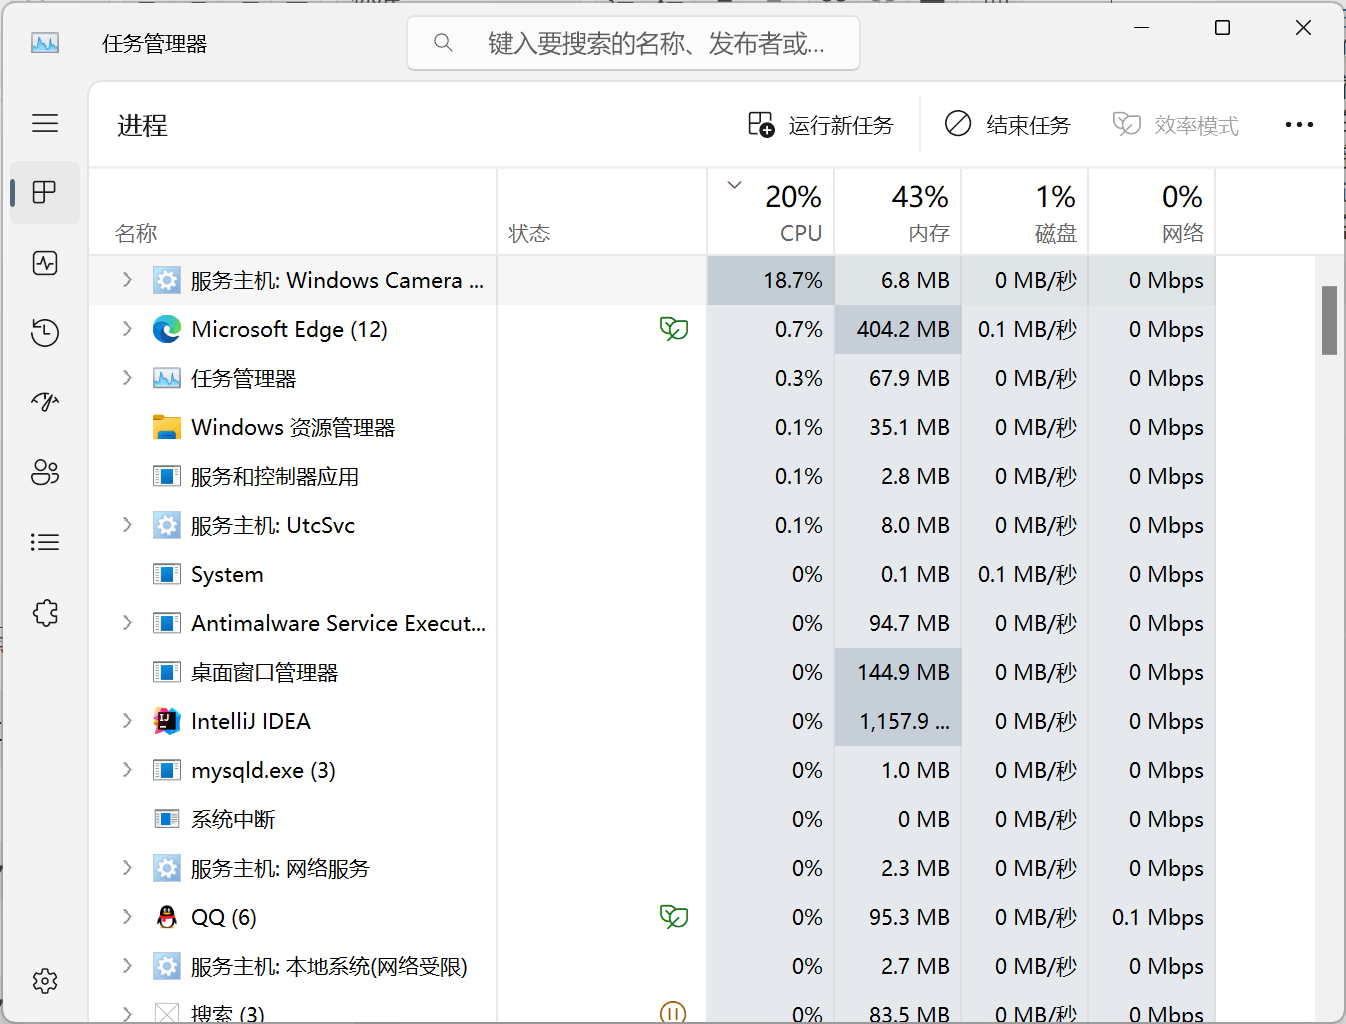Click the search box for names or publishers

point(634,43)
